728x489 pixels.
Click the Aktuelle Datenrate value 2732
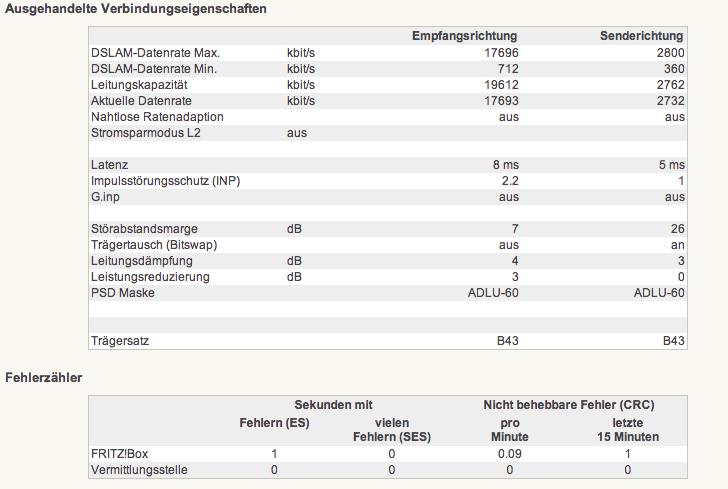coord(670,101)
